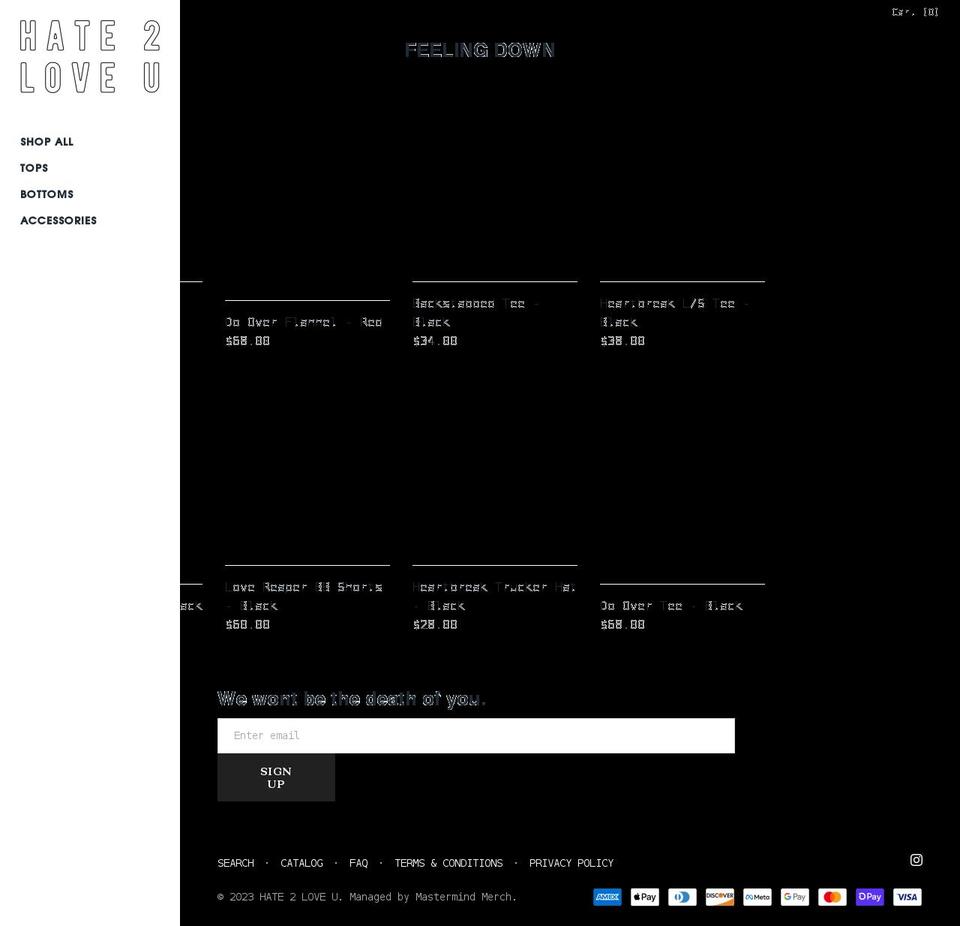Go to the TOPS category
The width and height of the screenshot is (960, 926).
[34, 168]
